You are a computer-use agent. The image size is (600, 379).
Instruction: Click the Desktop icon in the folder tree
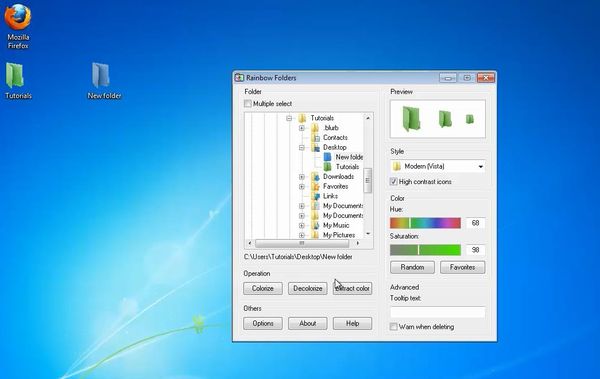[315, 147]
